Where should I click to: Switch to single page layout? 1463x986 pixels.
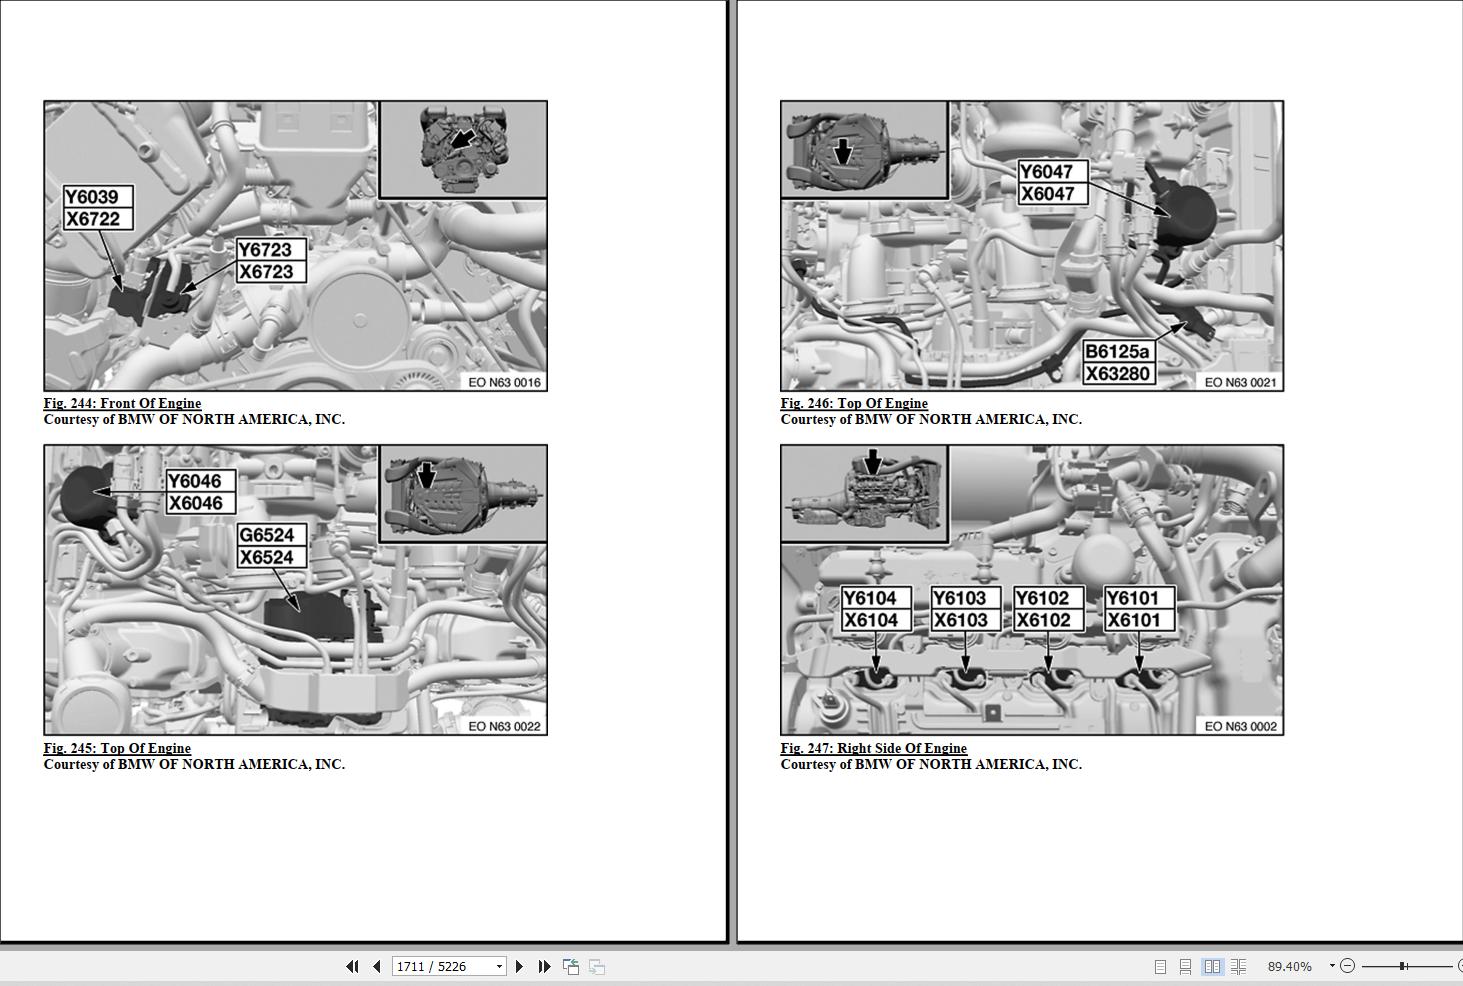coord(1160,966)
